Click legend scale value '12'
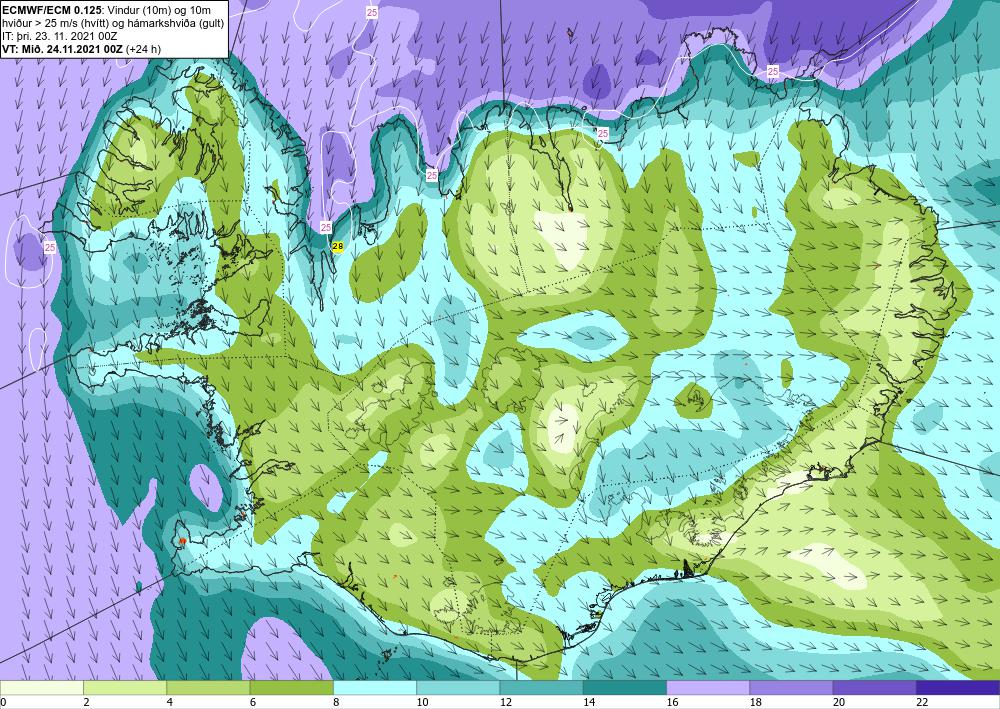 pyautogui.click(x=505, y=702)
